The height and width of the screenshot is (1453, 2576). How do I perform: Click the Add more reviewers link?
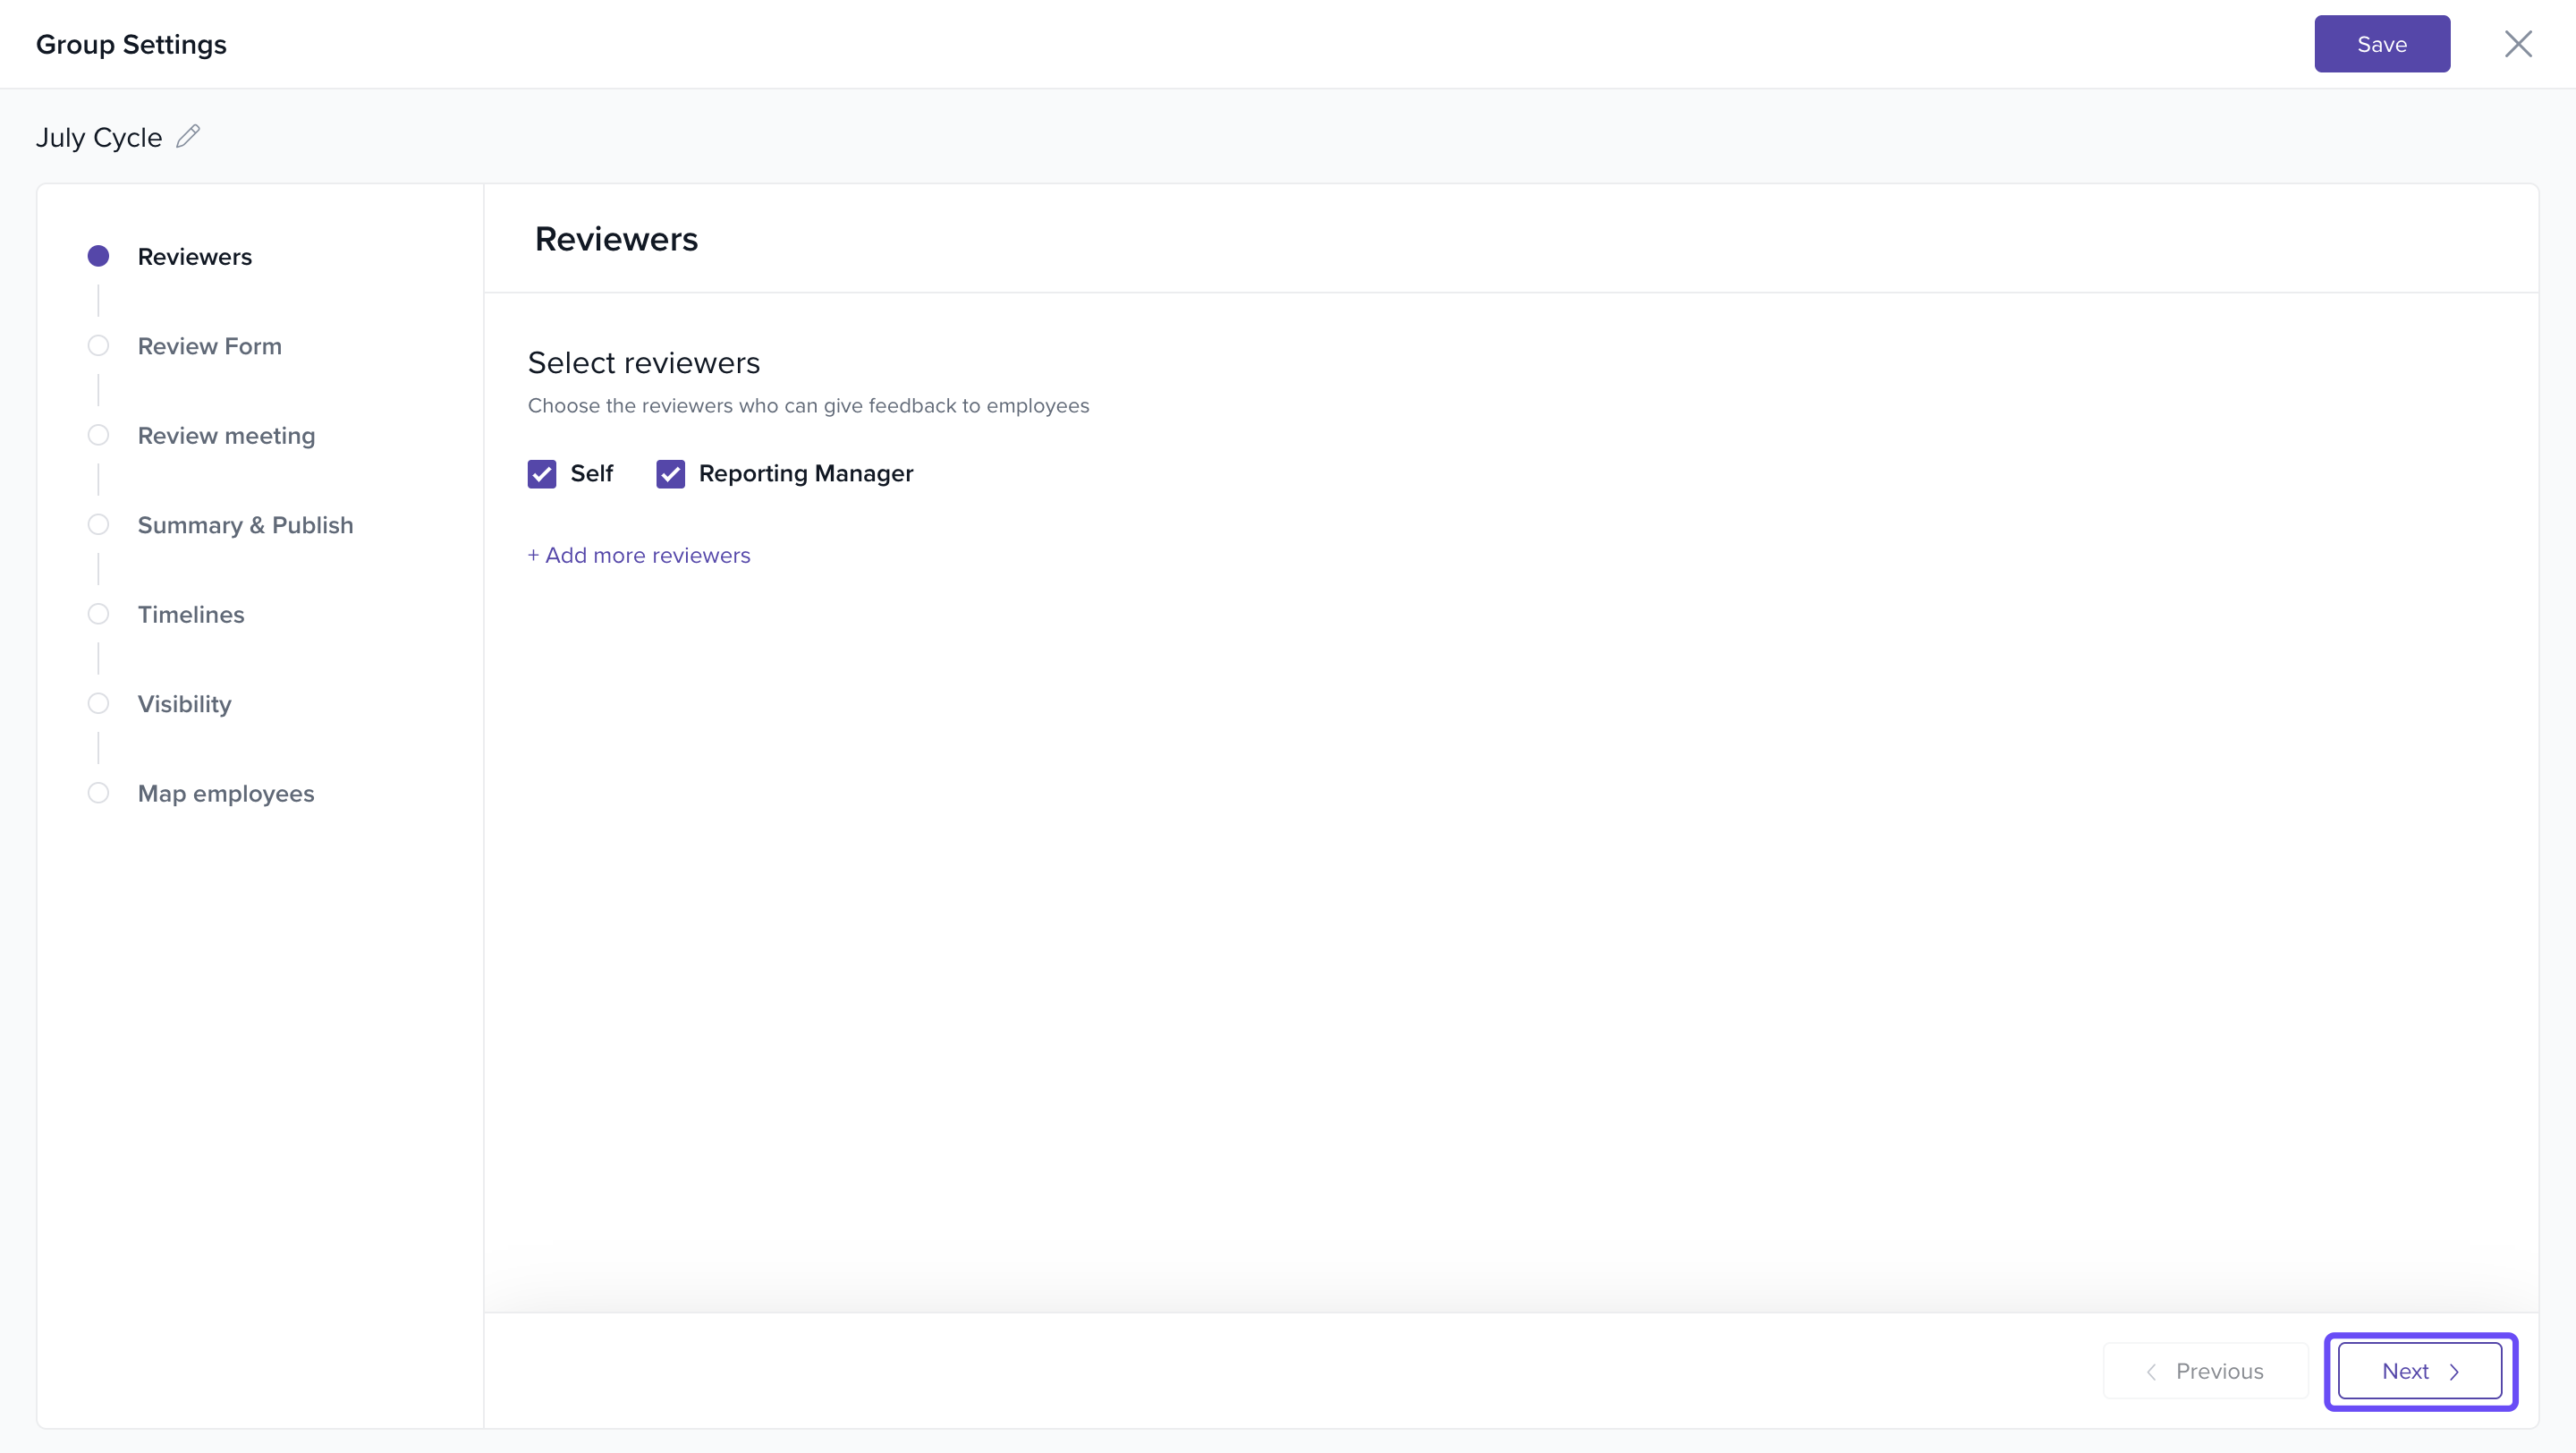tap(639, 556)
